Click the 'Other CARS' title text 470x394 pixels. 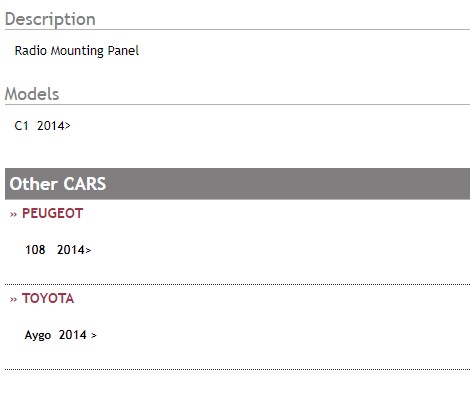(x=58, y=184)
